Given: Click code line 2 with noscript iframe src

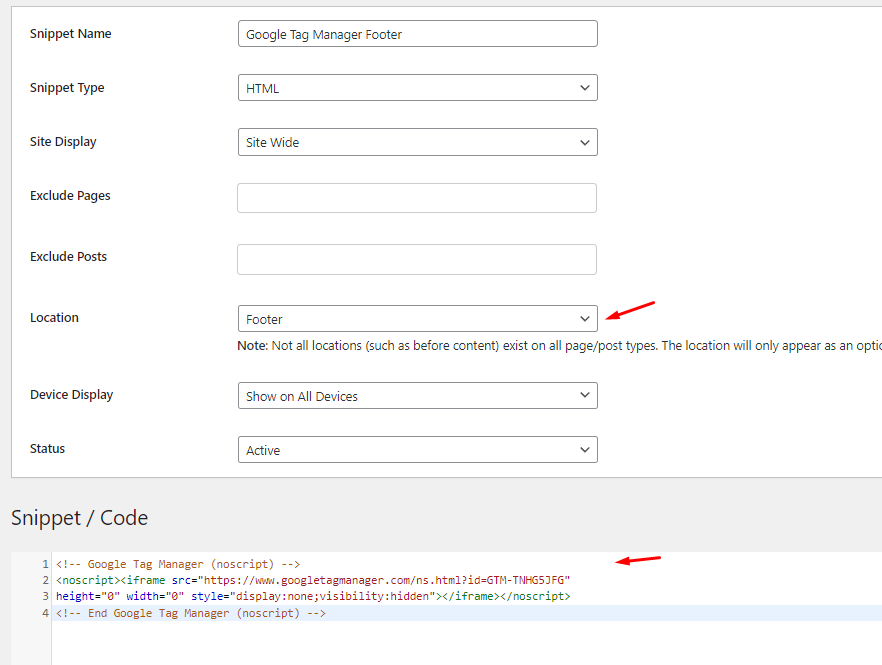Looking at the screenshot, I should click(313, 580).
